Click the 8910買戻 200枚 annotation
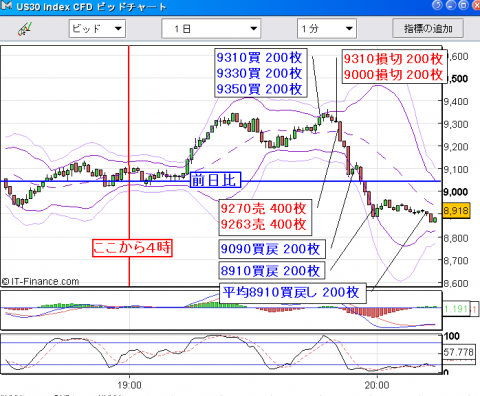Viewport: 480px width, 396px height. (272, 271)
